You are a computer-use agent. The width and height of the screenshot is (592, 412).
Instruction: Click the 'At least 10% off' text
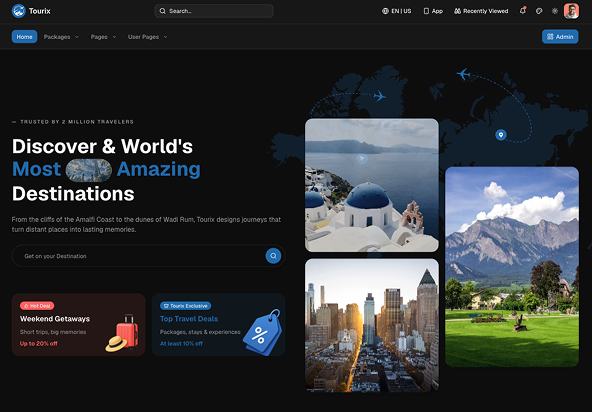(181, 344)
